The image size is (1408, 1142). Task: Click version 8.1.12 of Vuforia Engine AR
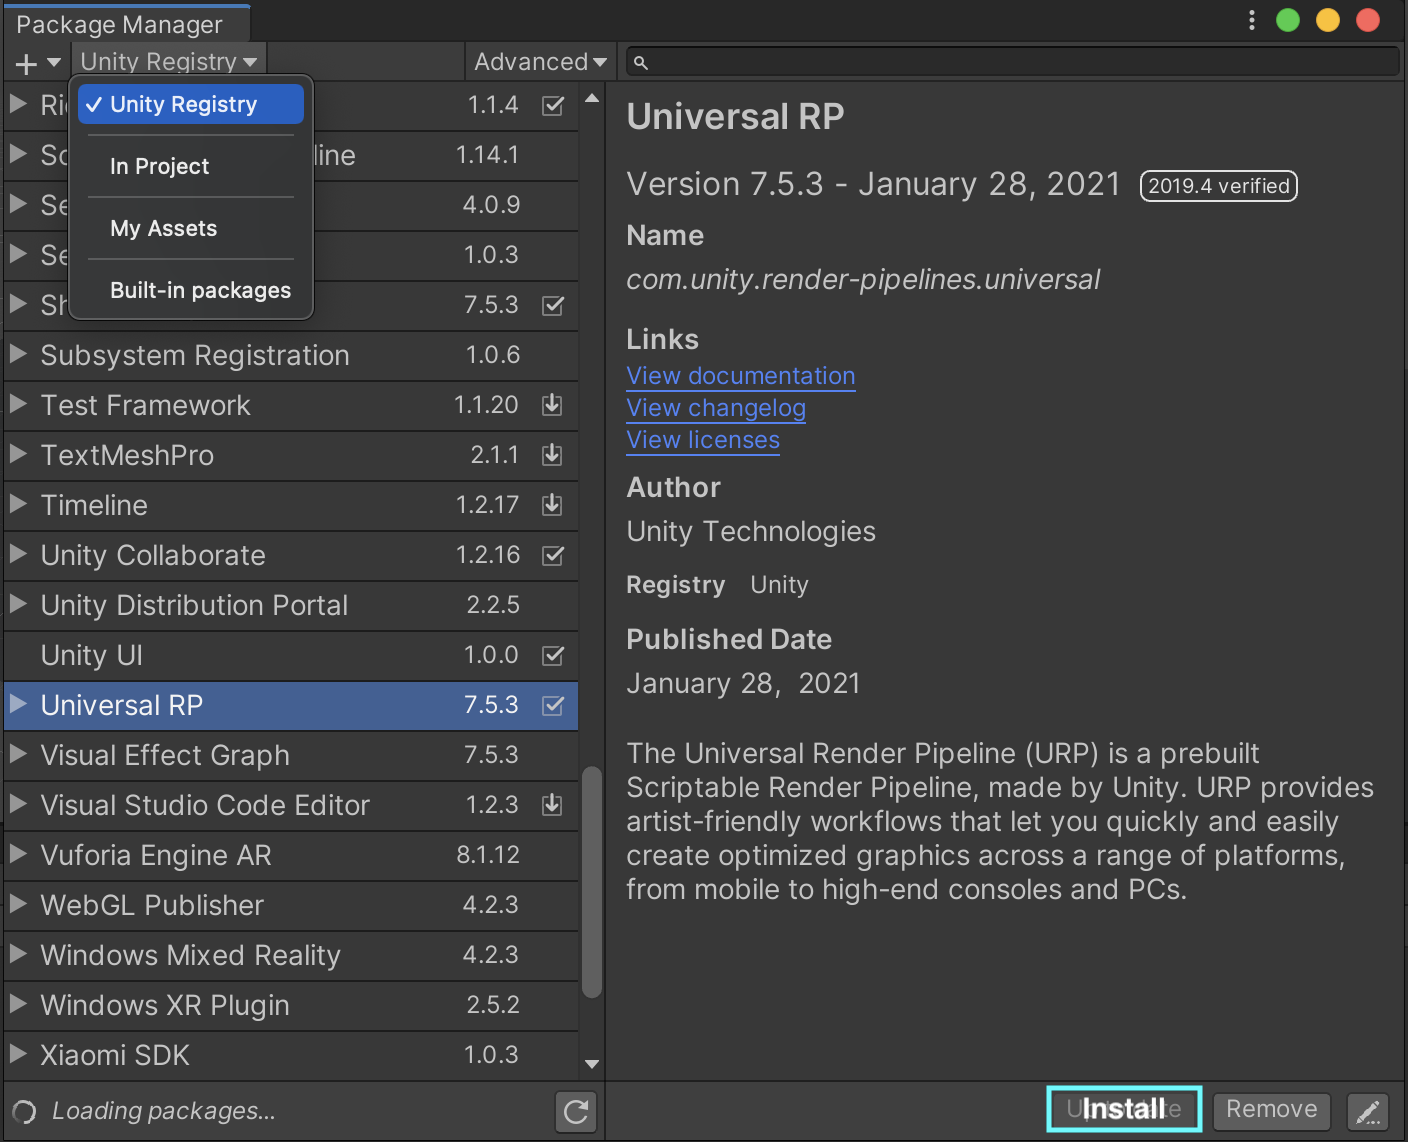coord(488,855)
